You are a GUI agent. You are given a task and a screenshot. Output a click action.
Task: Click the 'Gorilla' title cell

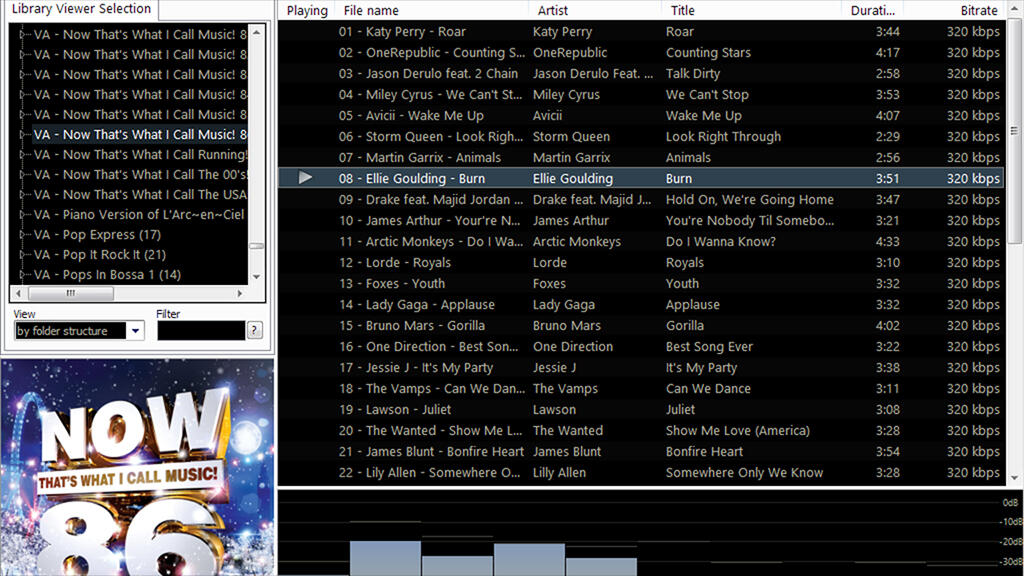click(684, 325)
